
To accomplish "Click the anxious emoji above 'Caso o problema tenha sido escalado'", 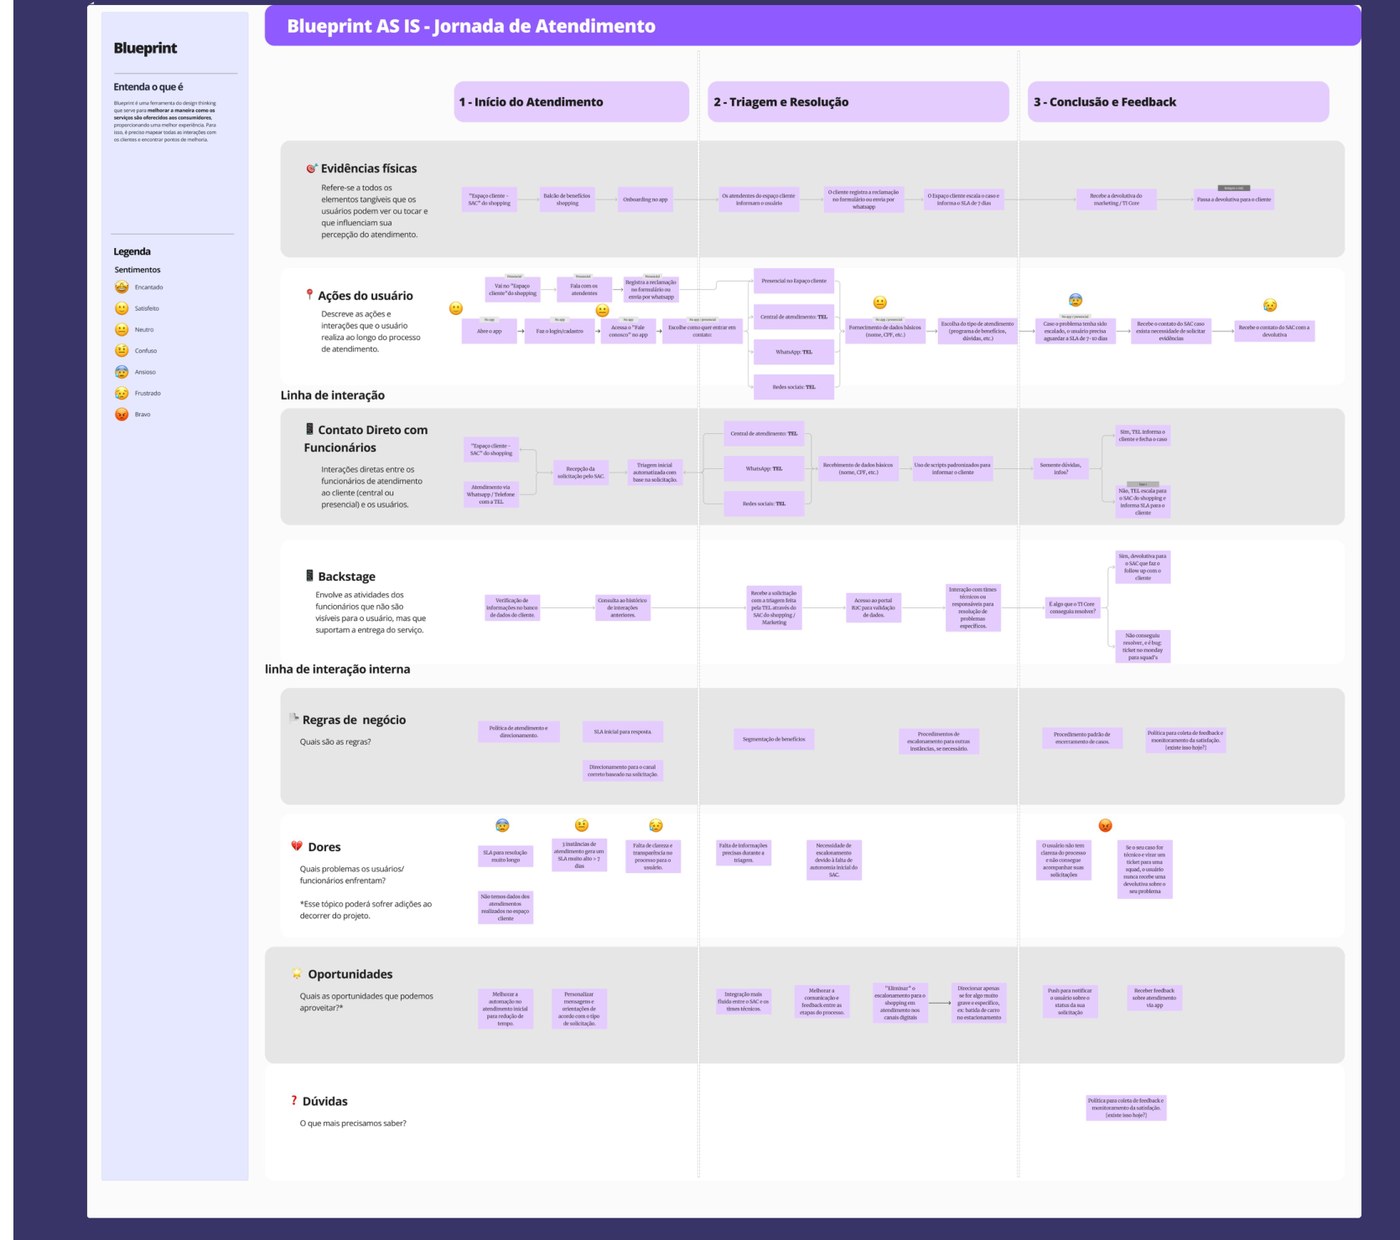I will point(1075,299).
